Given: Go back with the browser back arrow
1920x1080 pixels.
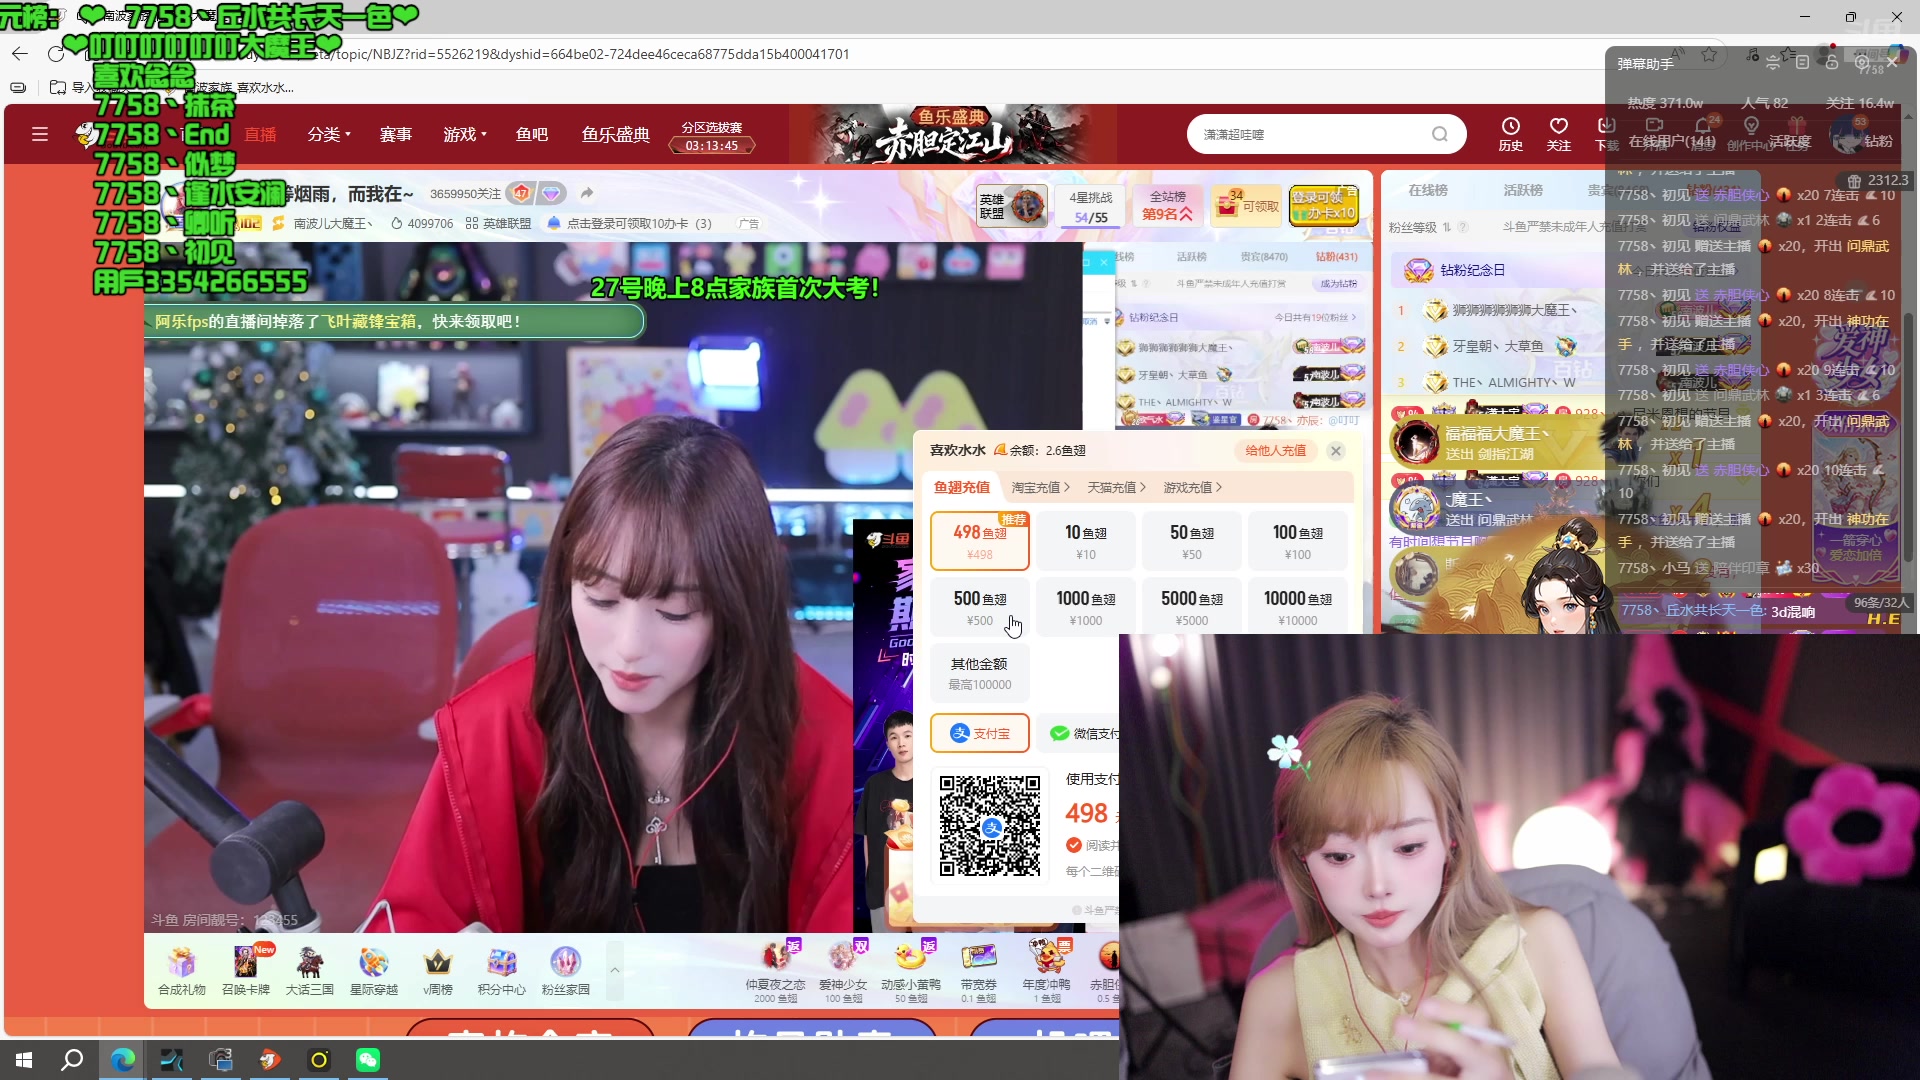Looking at the screenshot, I should (20, 54).
